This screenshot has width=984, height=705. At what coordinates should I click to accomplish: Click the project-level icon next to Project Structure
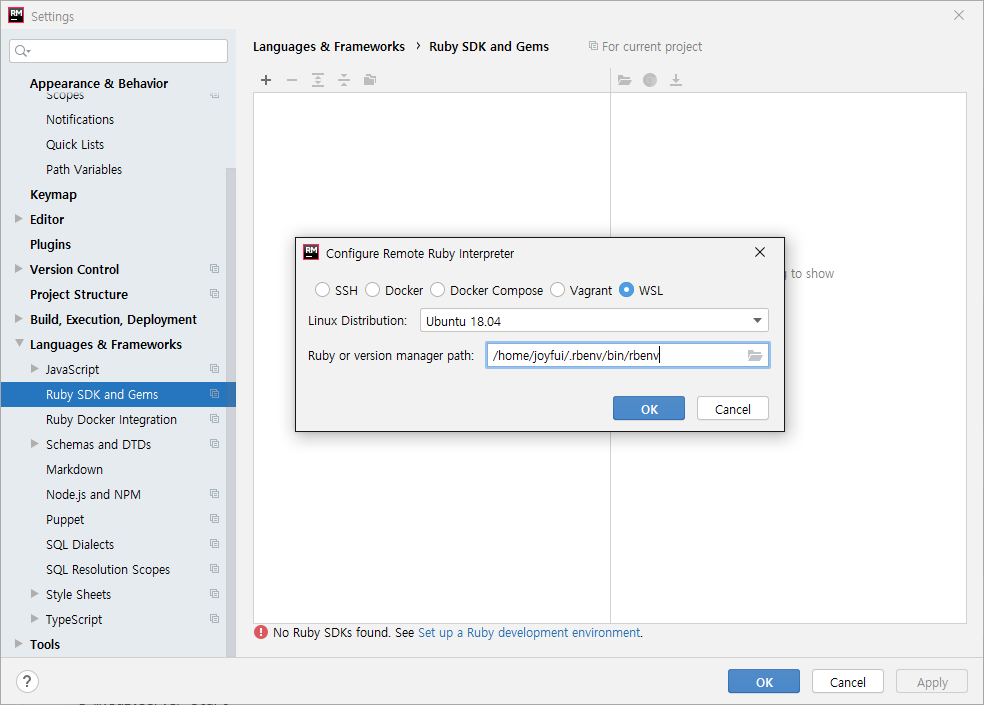[215, 294]
